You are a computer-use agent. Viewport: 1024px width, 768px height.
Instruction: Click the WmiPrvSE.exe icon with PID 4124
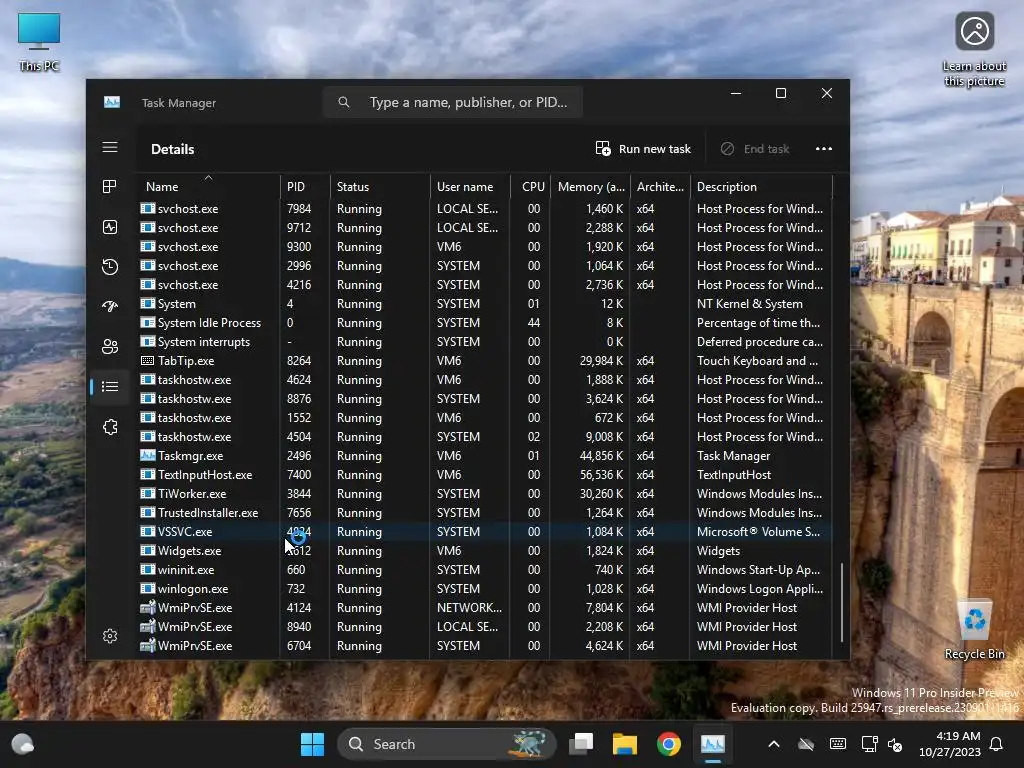(x=148, y=607)
